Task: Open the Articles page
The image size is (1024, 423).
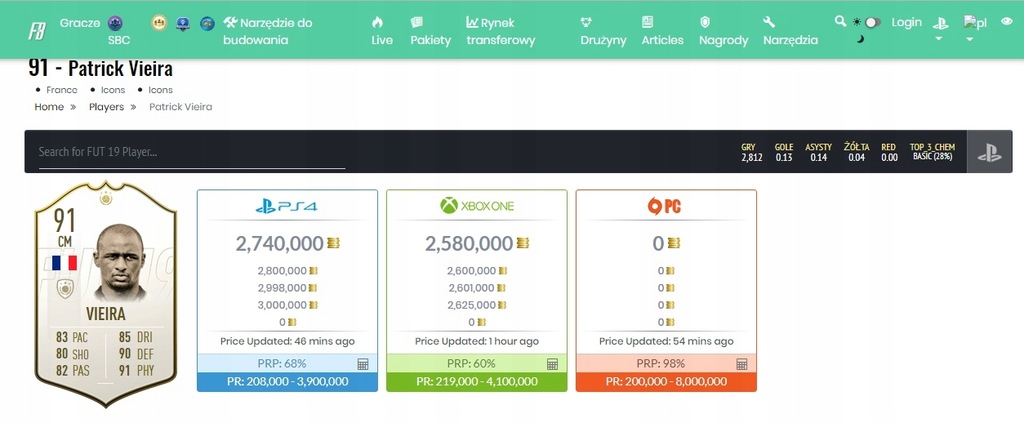Action: point(662,40)
